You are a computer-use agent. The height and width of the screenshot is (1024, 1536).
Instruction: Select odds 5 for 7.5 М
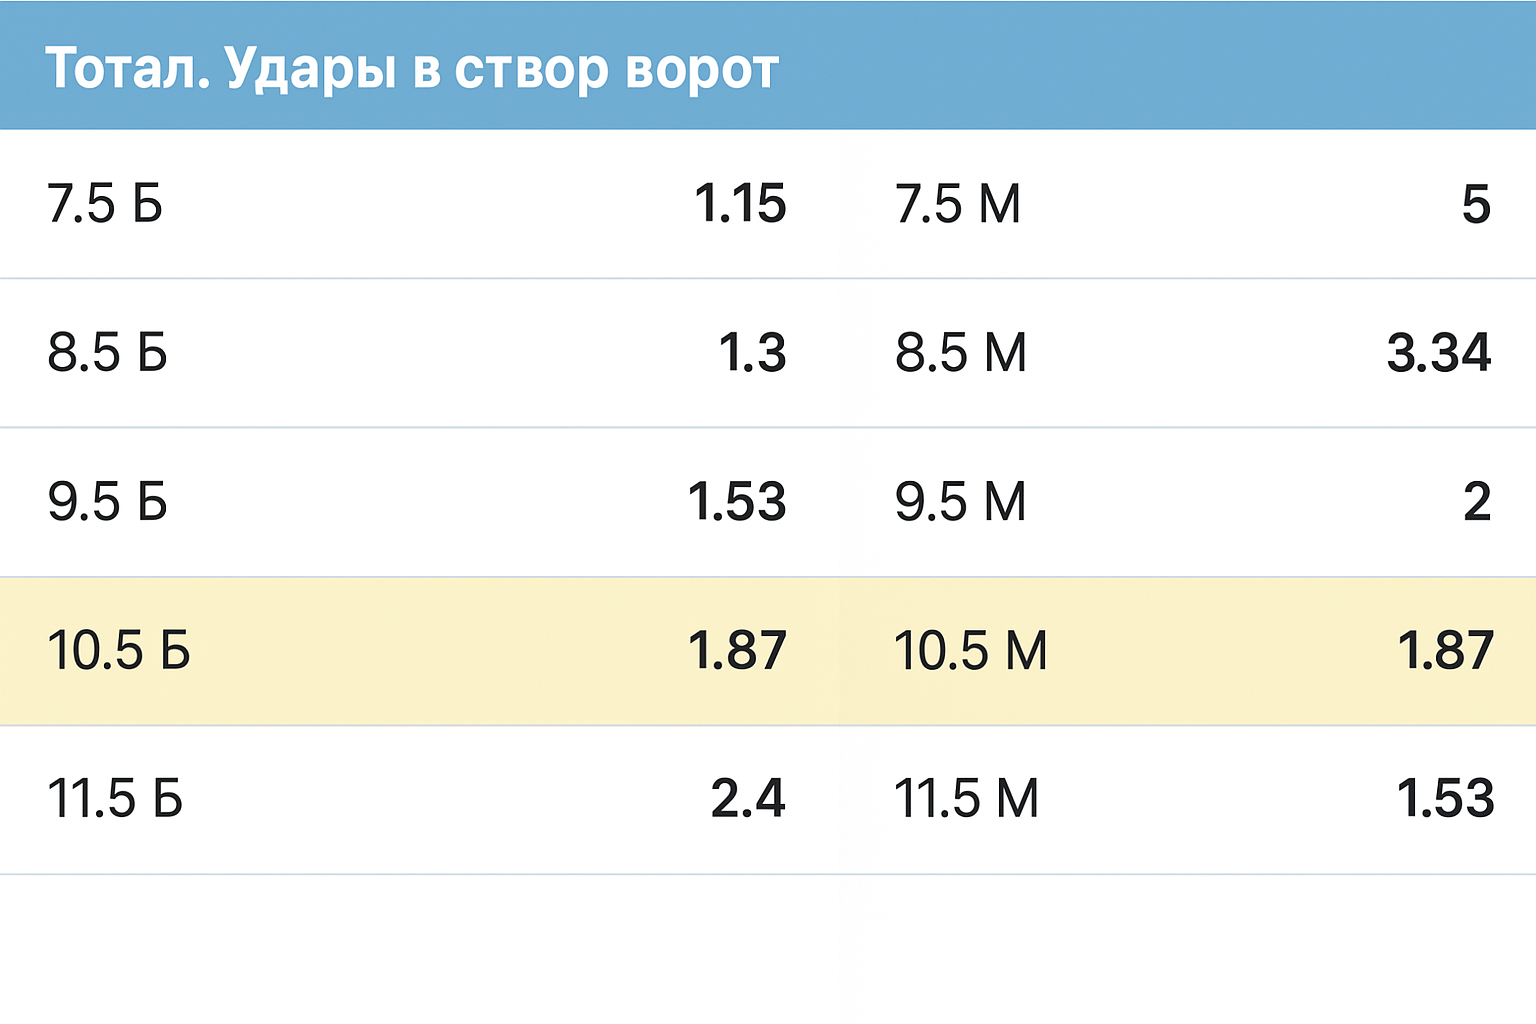click(1475, 204)
